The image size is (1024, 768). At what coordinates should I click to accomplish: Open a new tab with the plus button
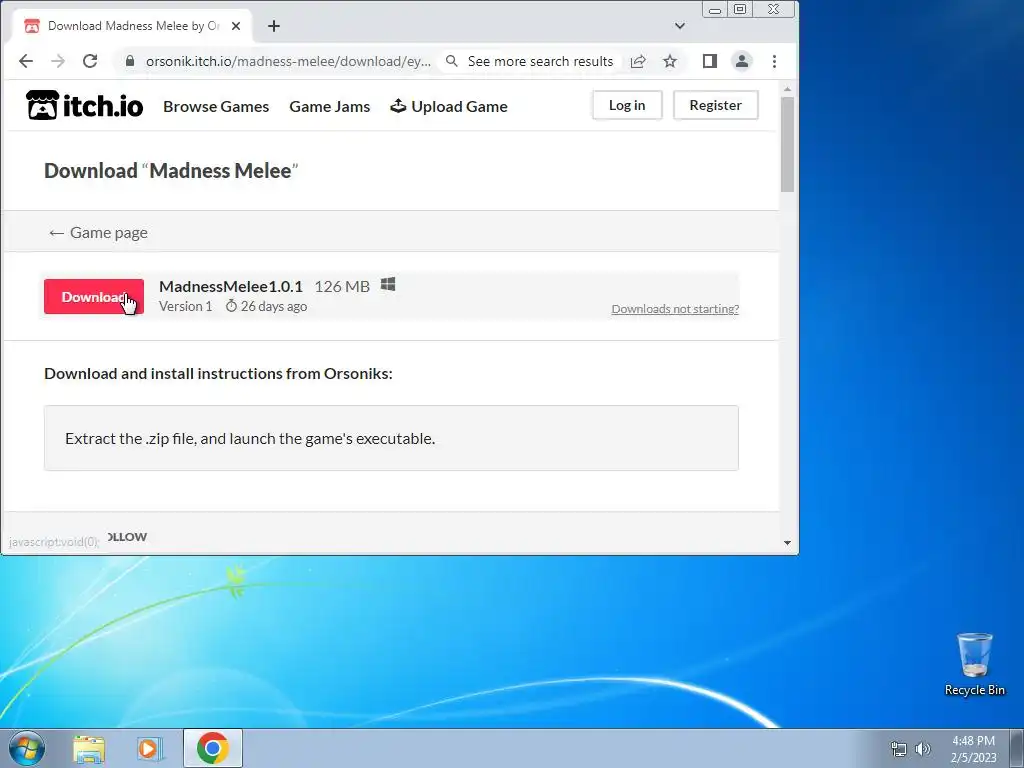274,26
